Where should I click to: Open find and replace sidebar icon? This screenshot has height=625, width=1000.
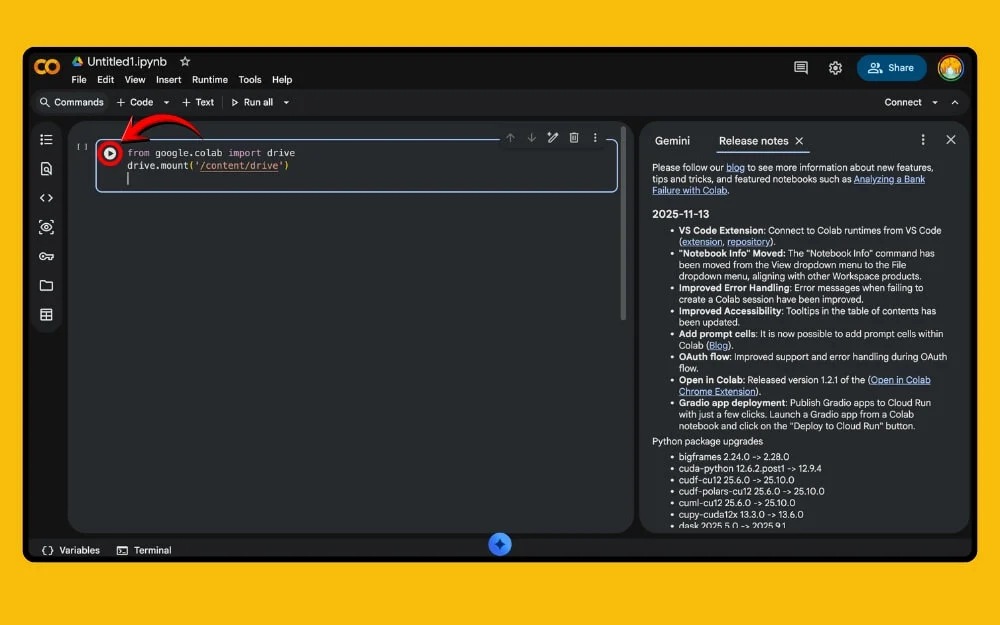click(46, 169)
